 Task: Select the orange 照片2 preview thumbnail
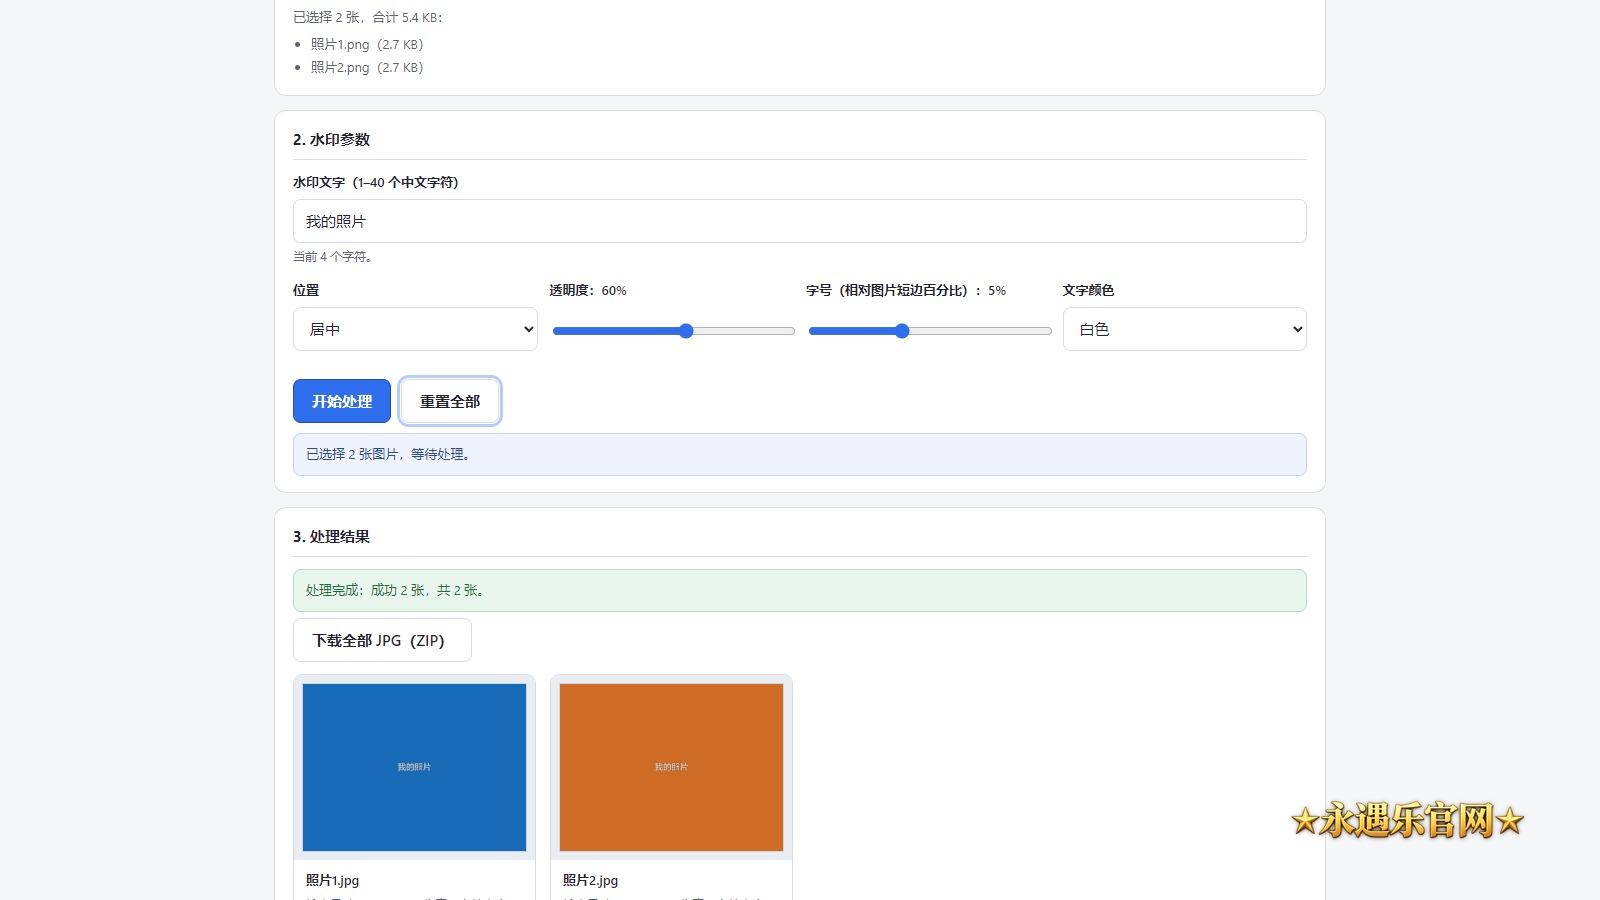pyautogui.click(x=671, y=767)
